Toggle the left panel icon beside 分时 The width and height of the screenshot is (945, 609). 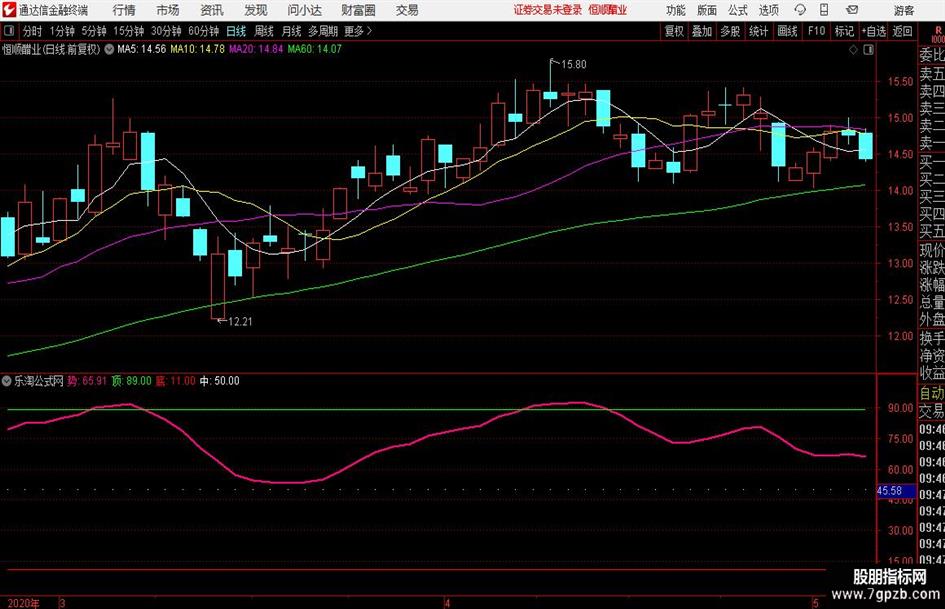tap(9, 30)
